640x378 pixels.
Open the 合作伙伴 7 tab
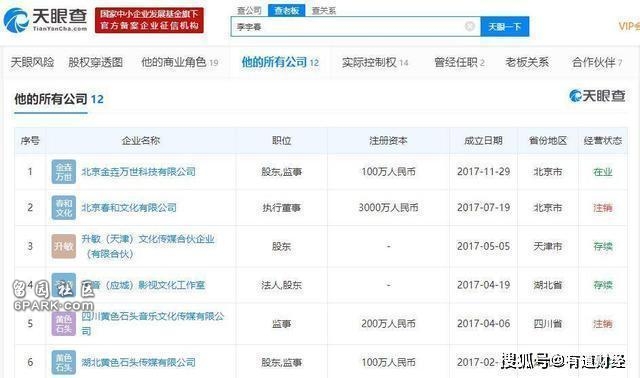click(x=597, y=62)
